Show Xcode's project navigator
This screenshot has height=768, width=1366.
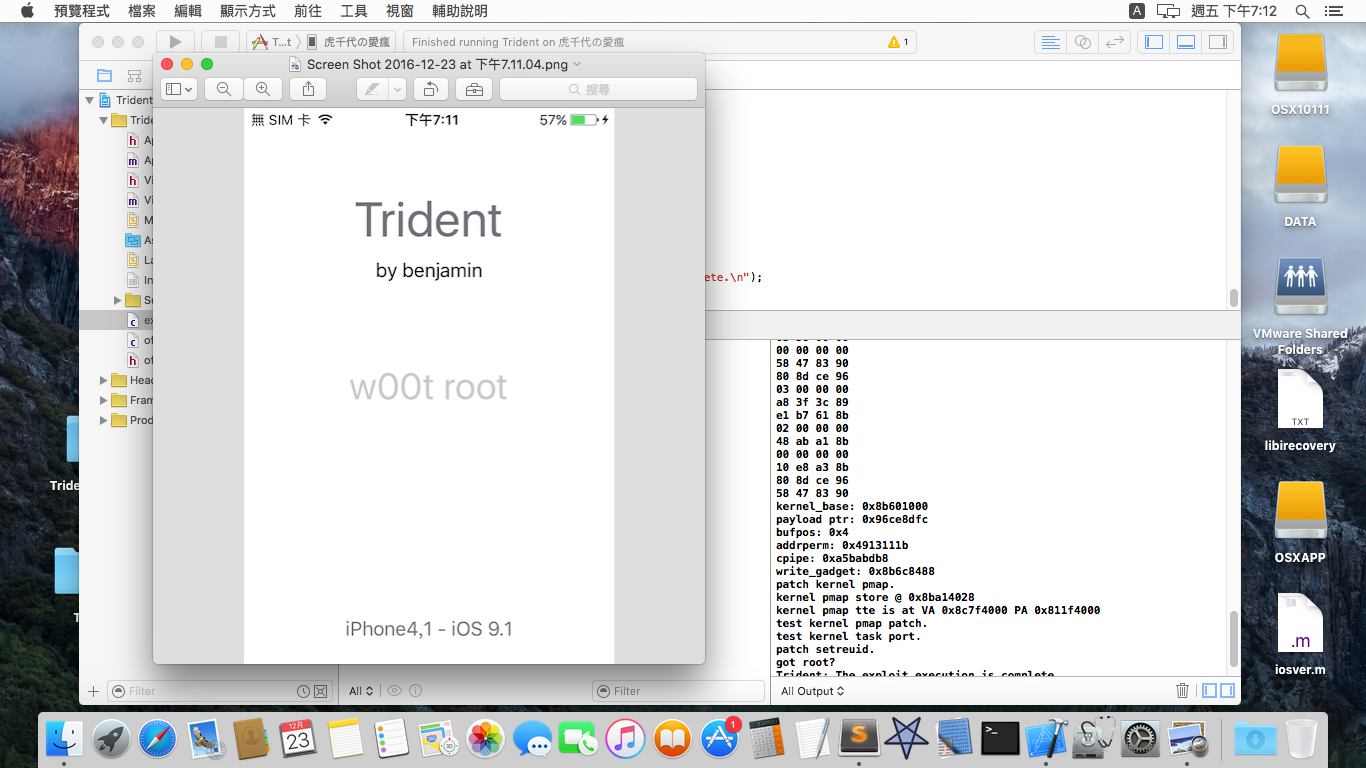(104, 75)
